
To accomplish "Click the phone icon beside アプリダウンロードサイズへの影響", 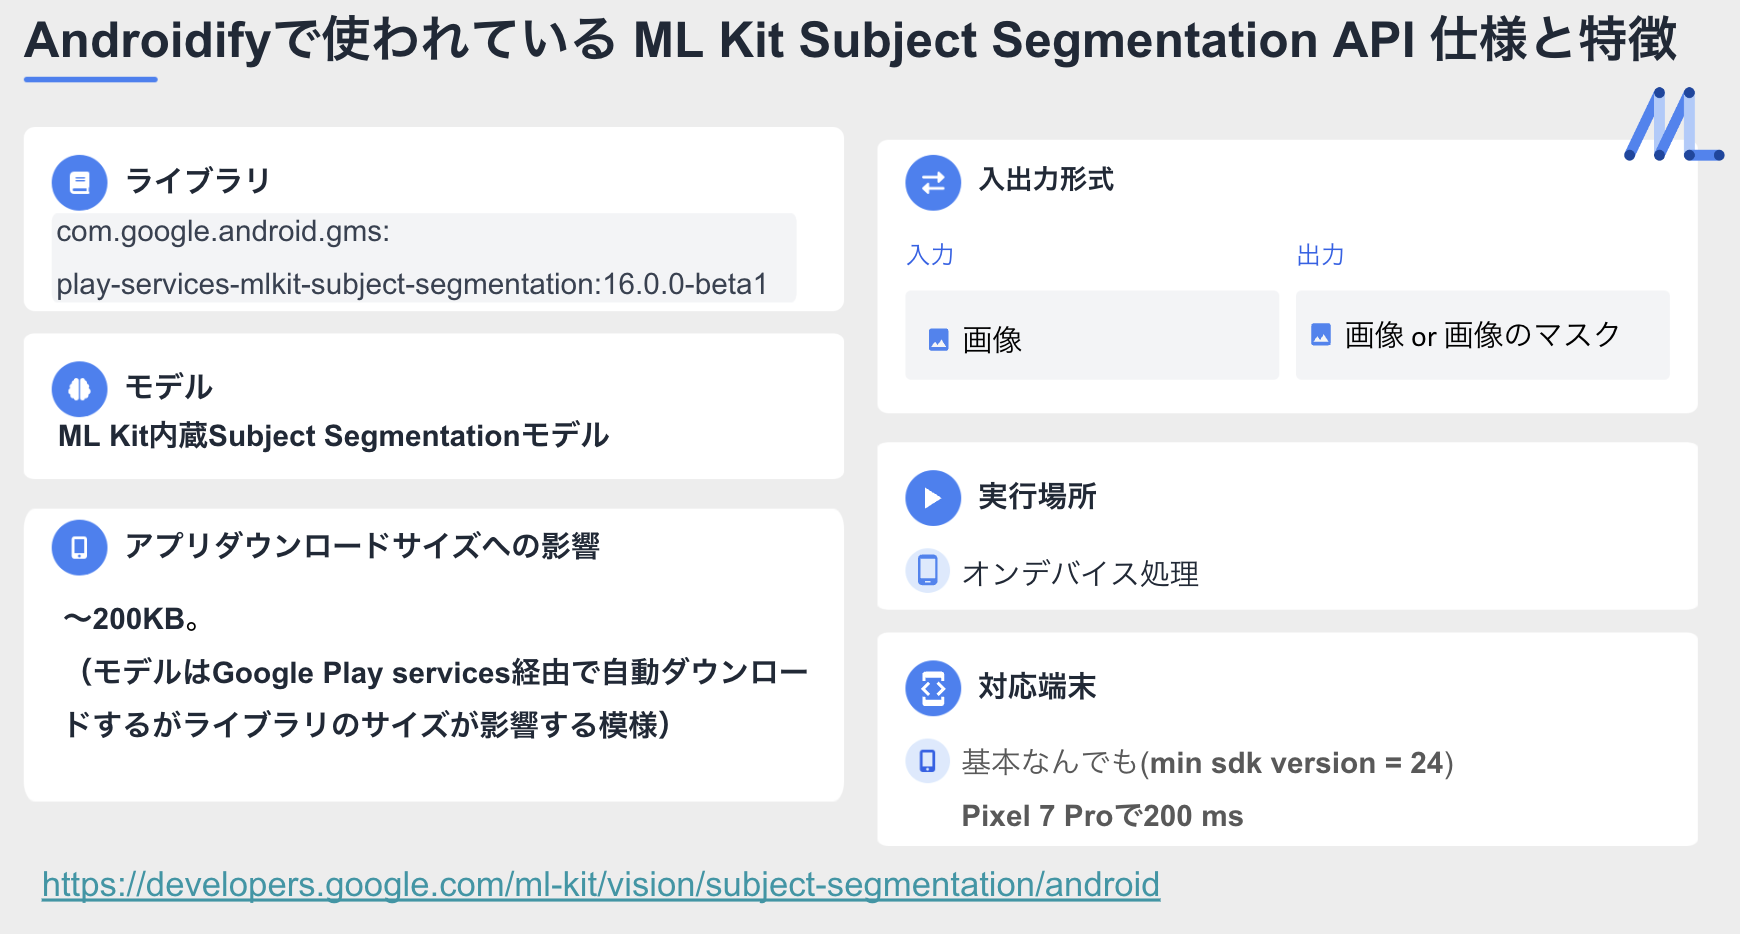I will pyautogui.click(x=79, y=547).
